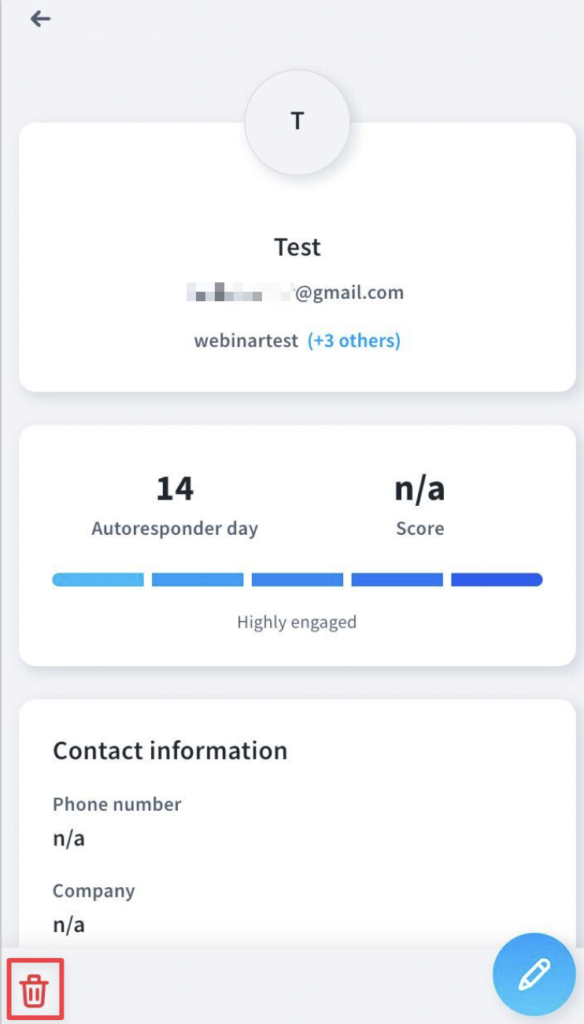Select the webinartest list name
584x1024 pixels.
tap(246, 341)
